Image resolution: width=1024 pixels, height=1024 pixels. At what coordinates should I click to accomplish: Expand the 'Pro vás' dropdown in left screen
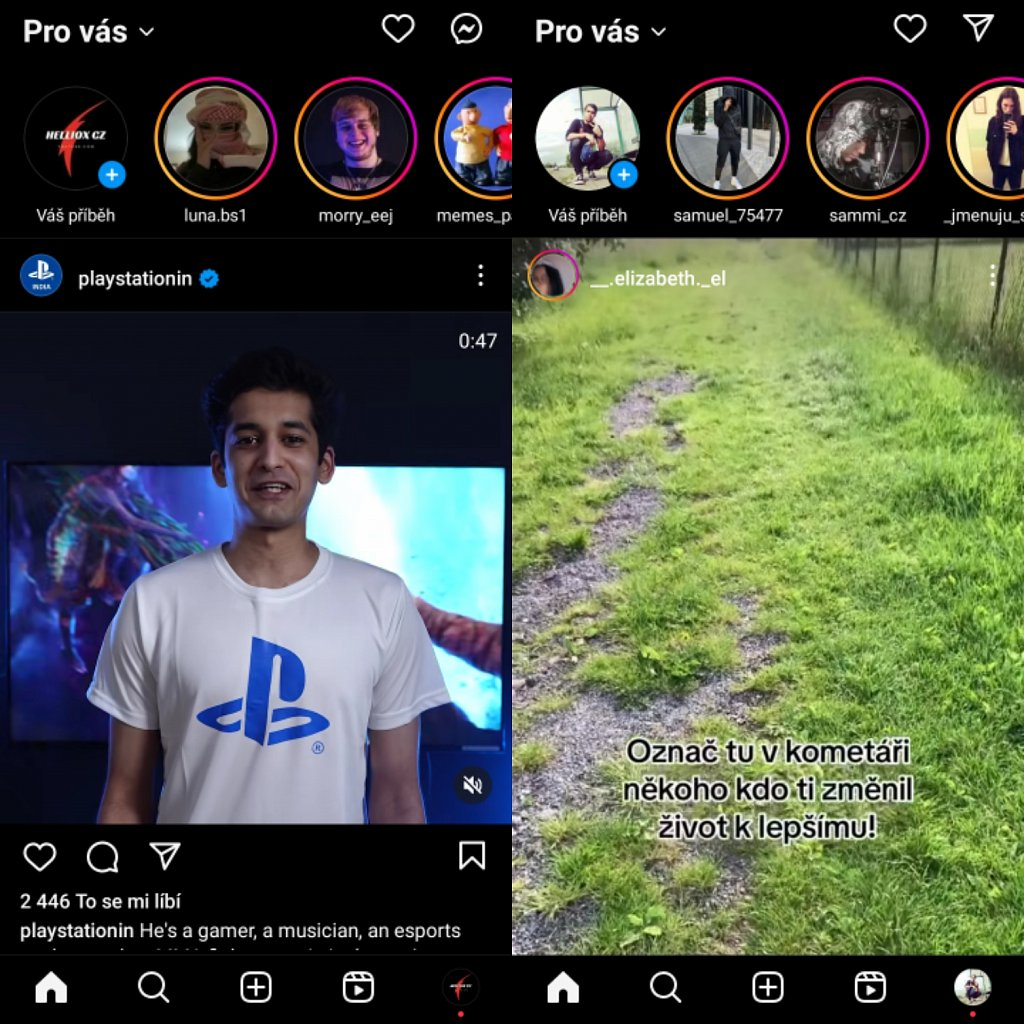(x=89, y=31)
